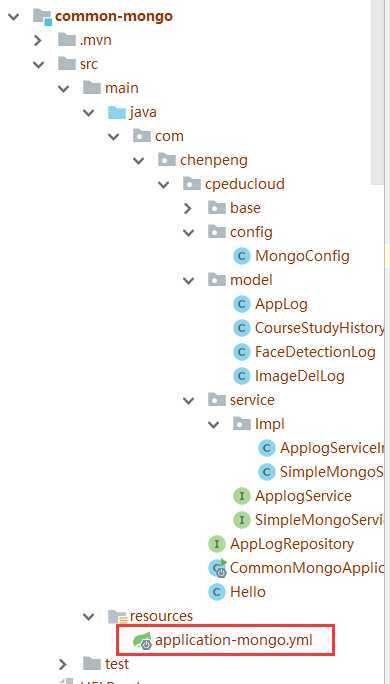Click the vertical scrollbar of project tree
This screenshot has height=684, width=390.
377,92
